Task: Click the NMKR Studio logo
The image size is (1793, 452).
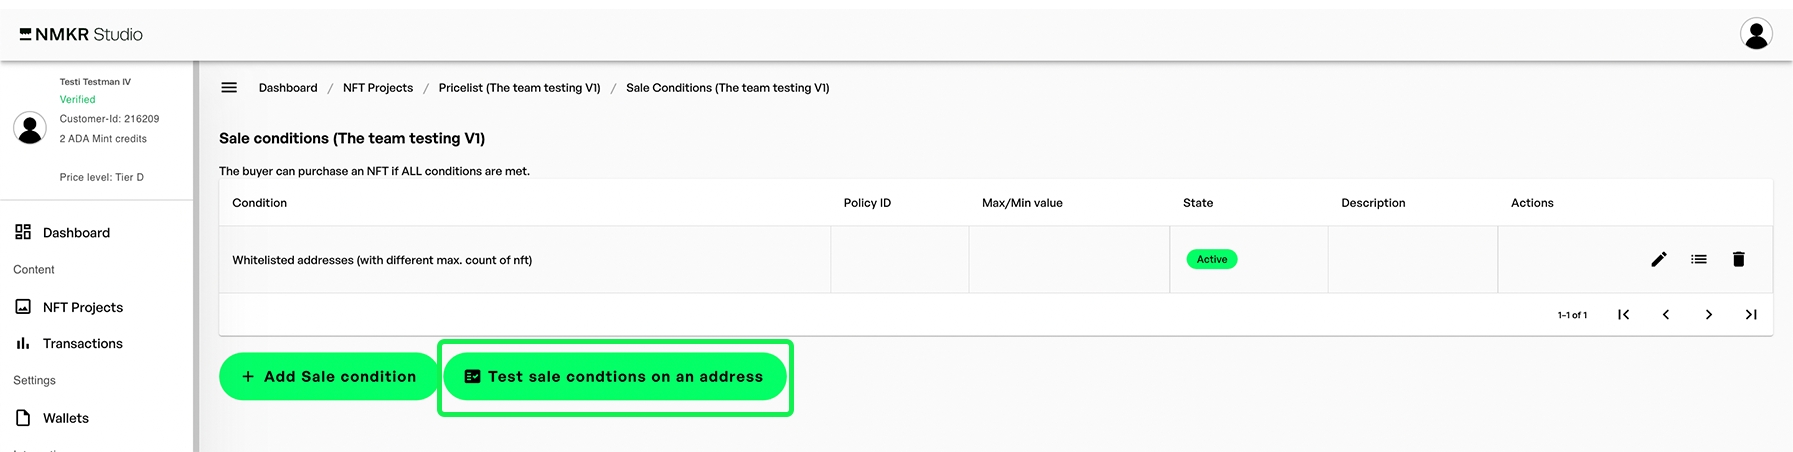Action: [x=81, y=35]
